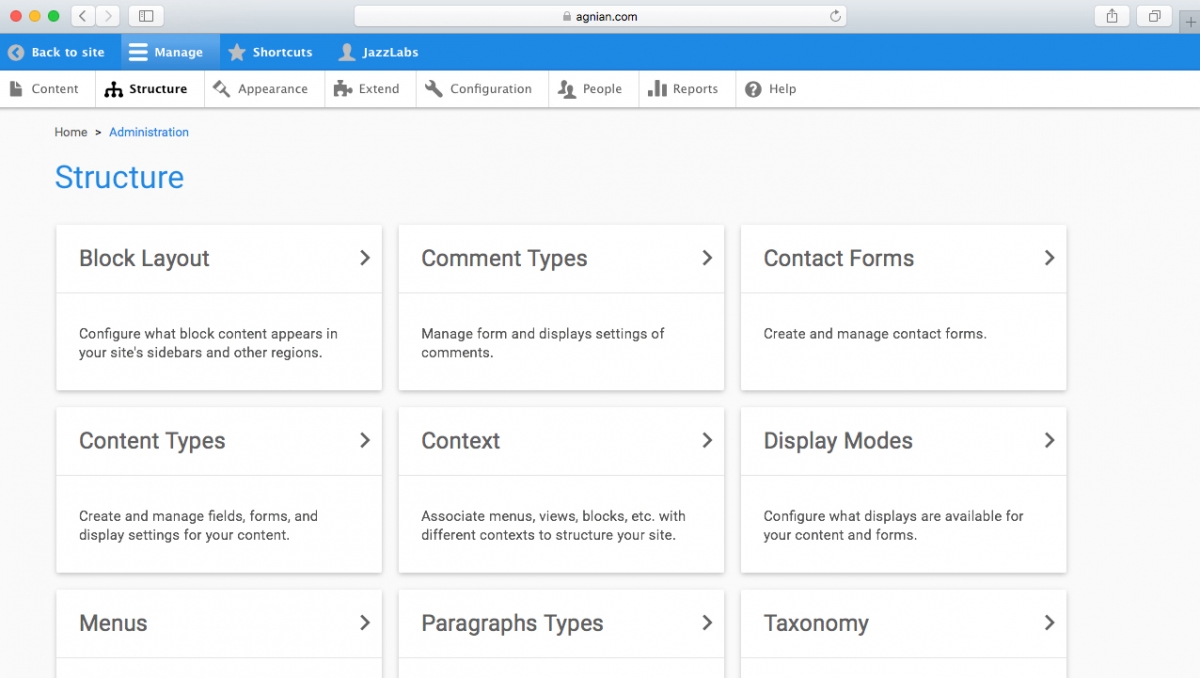Open the Configuration menu label
Viewport: 1200px width, 678px height.
[x=491, y=89]
